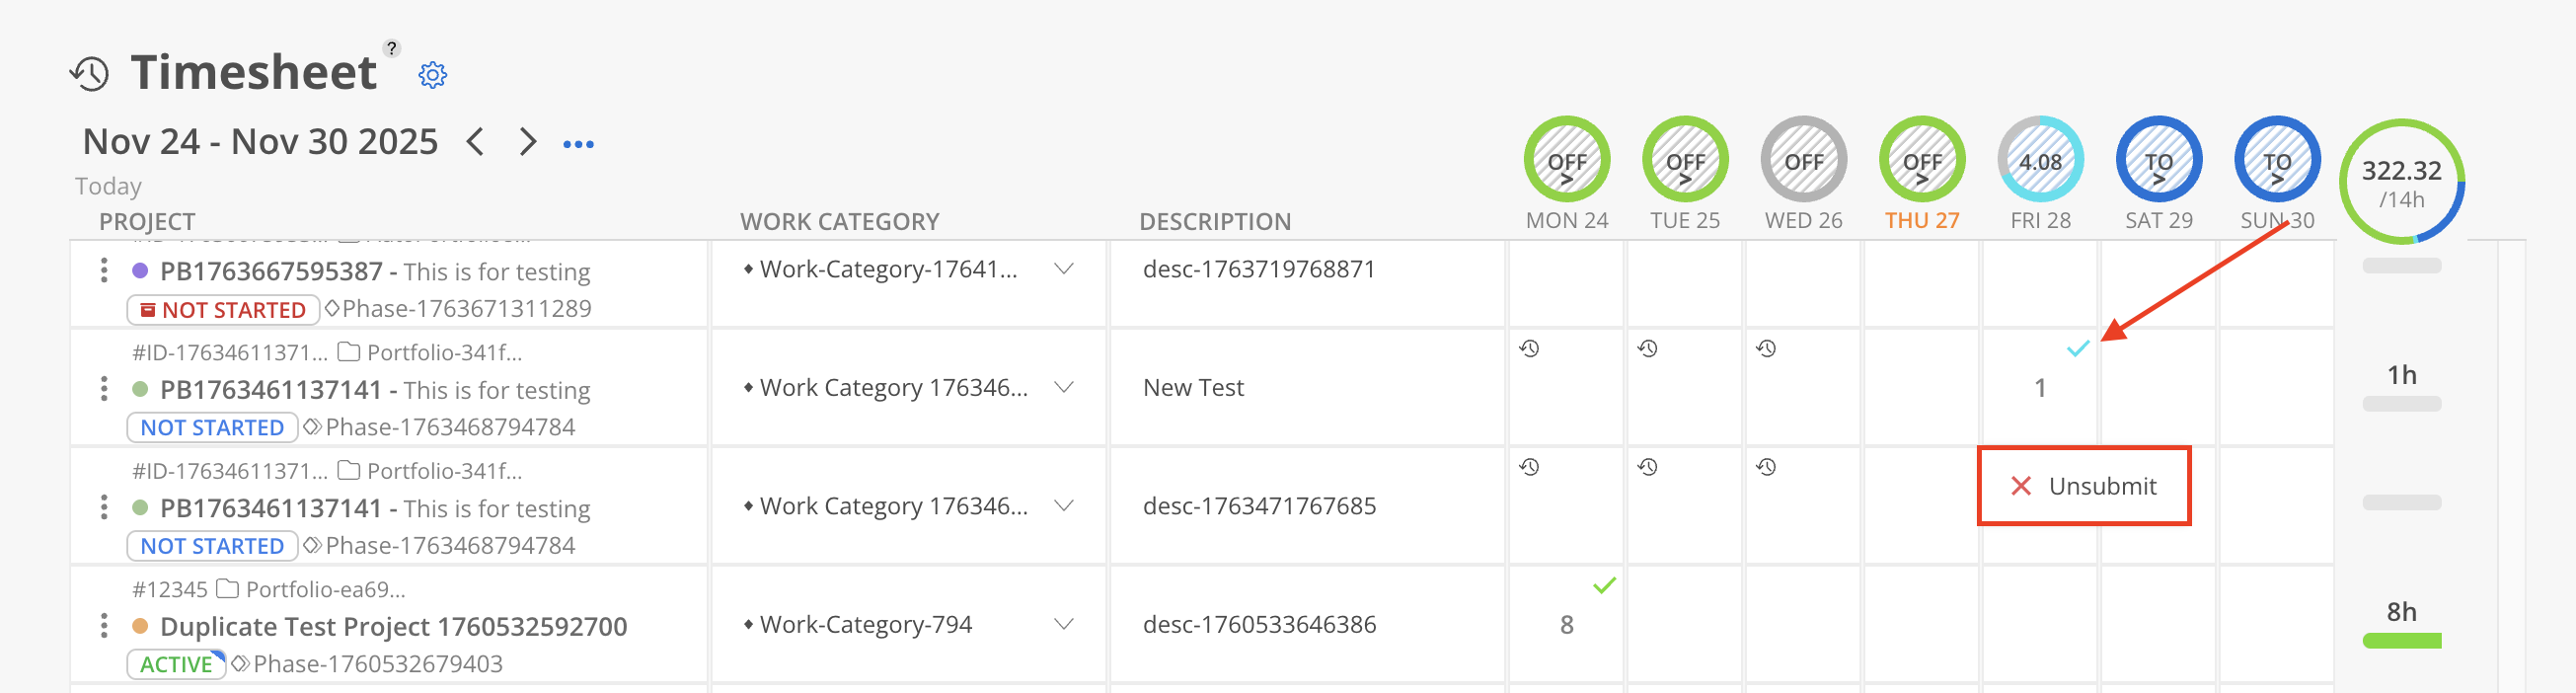Go to next week arrow
This screenshot has height=693, width=2576.
coord(527,142)
